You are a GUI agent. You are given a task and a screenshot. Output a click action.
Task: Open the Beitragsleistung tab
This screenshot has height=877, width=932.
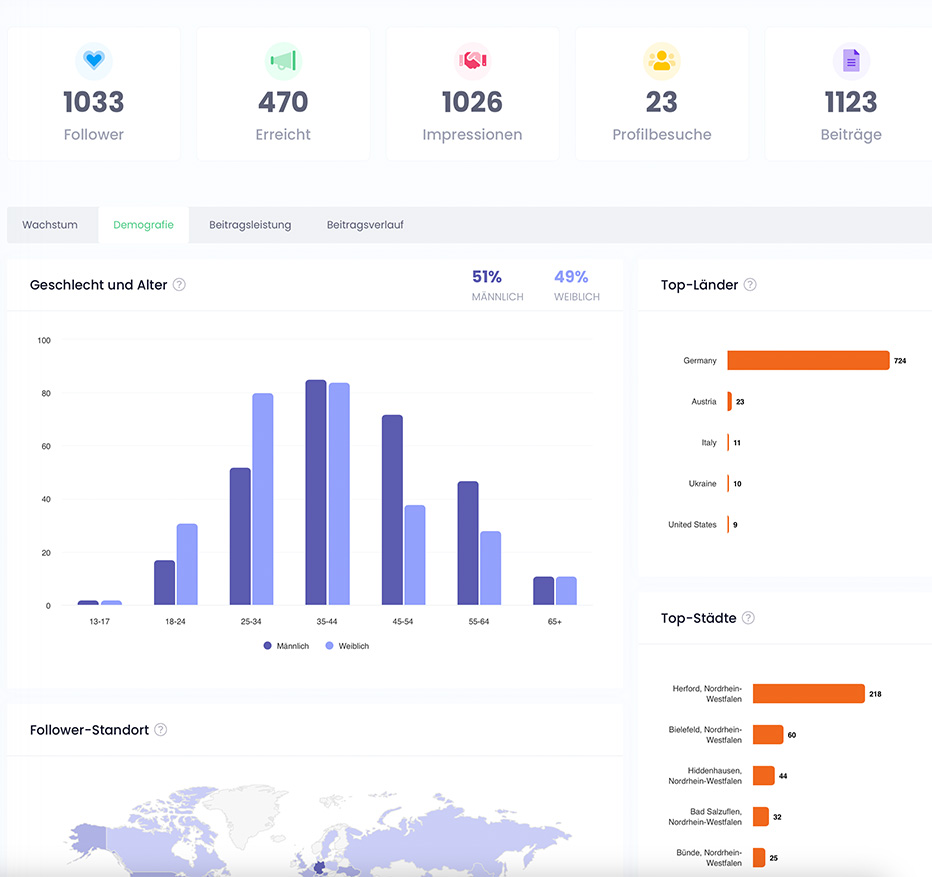point(250,225)
